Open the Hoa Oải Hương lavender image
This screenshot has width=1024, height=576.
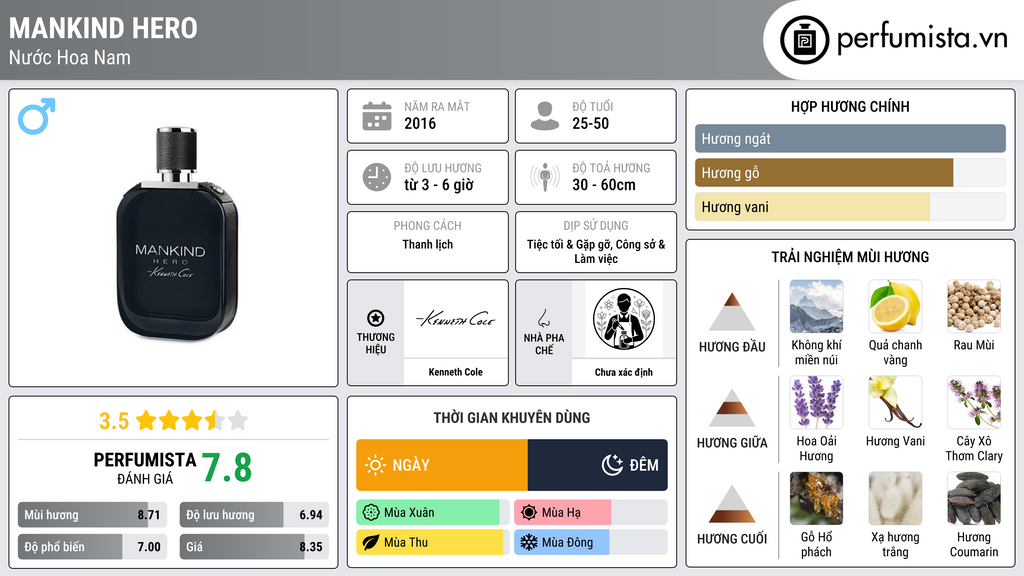coord(816,402)
